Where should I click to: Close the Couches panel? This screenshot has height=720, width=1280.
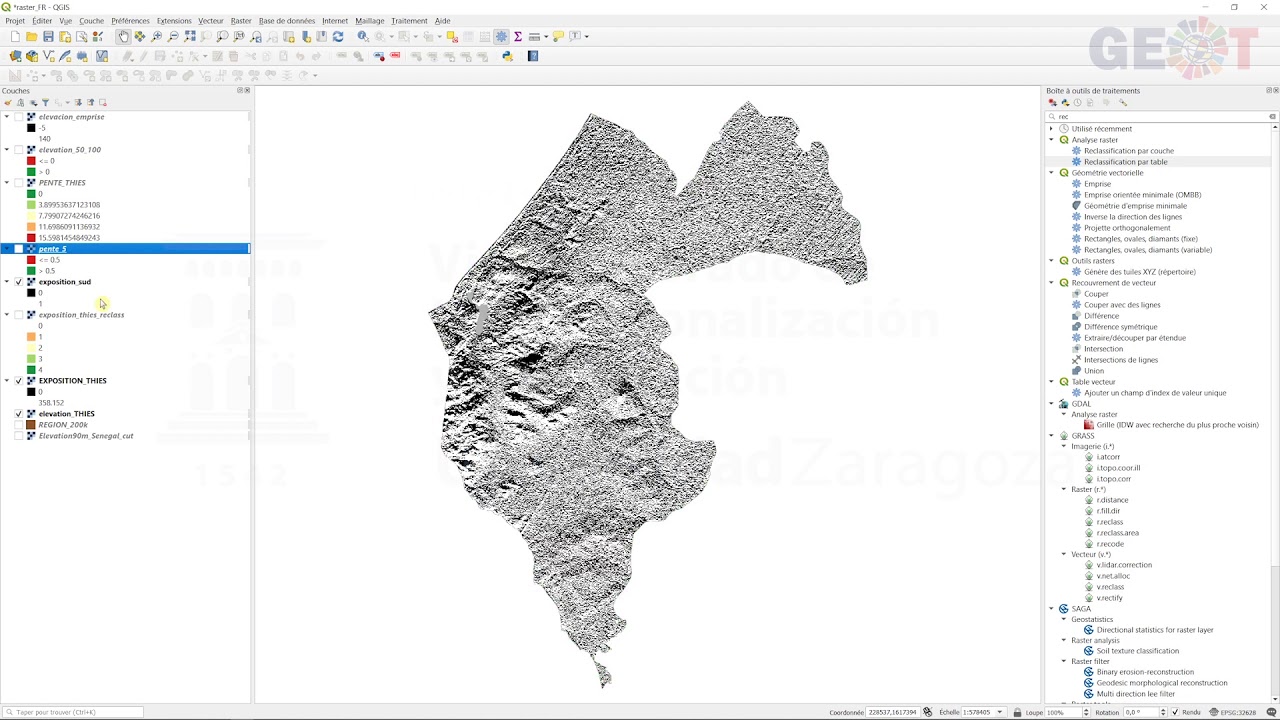(x=247, y=90)
